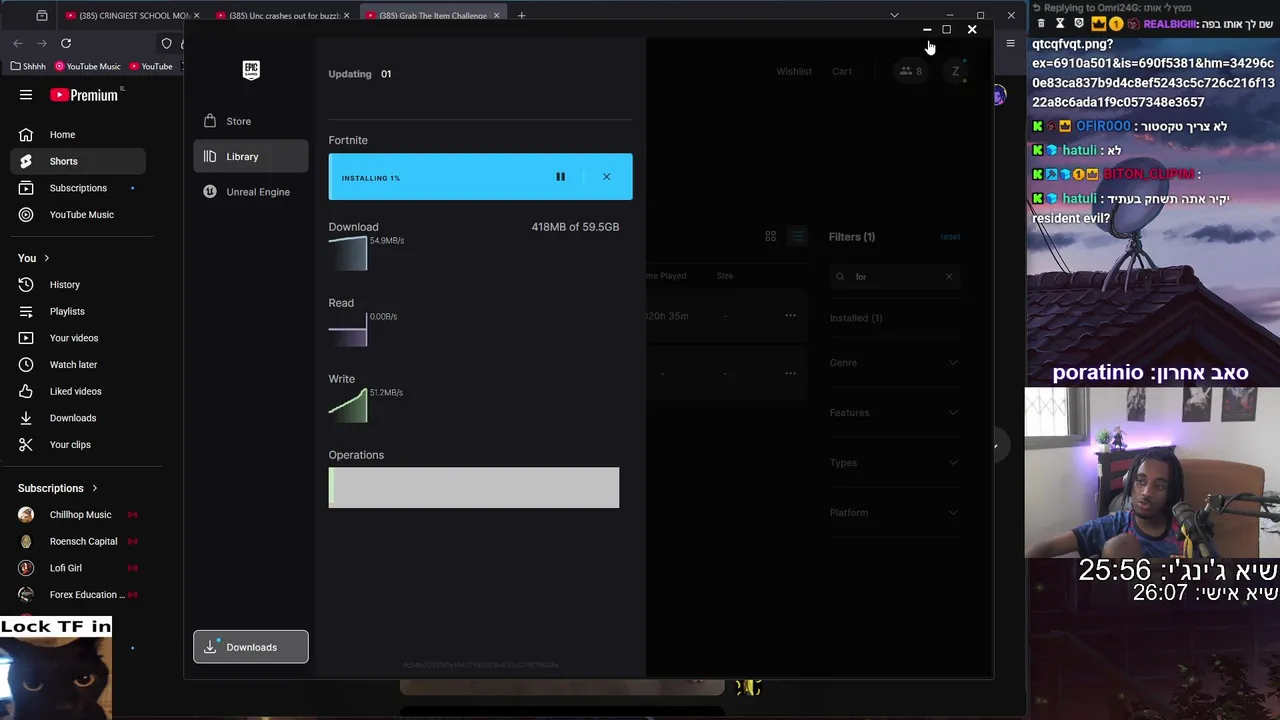This screenshot has width=1280, height=720.
Task: Open the friends list icon in Epic launcher
Action: tap(910, 71)
